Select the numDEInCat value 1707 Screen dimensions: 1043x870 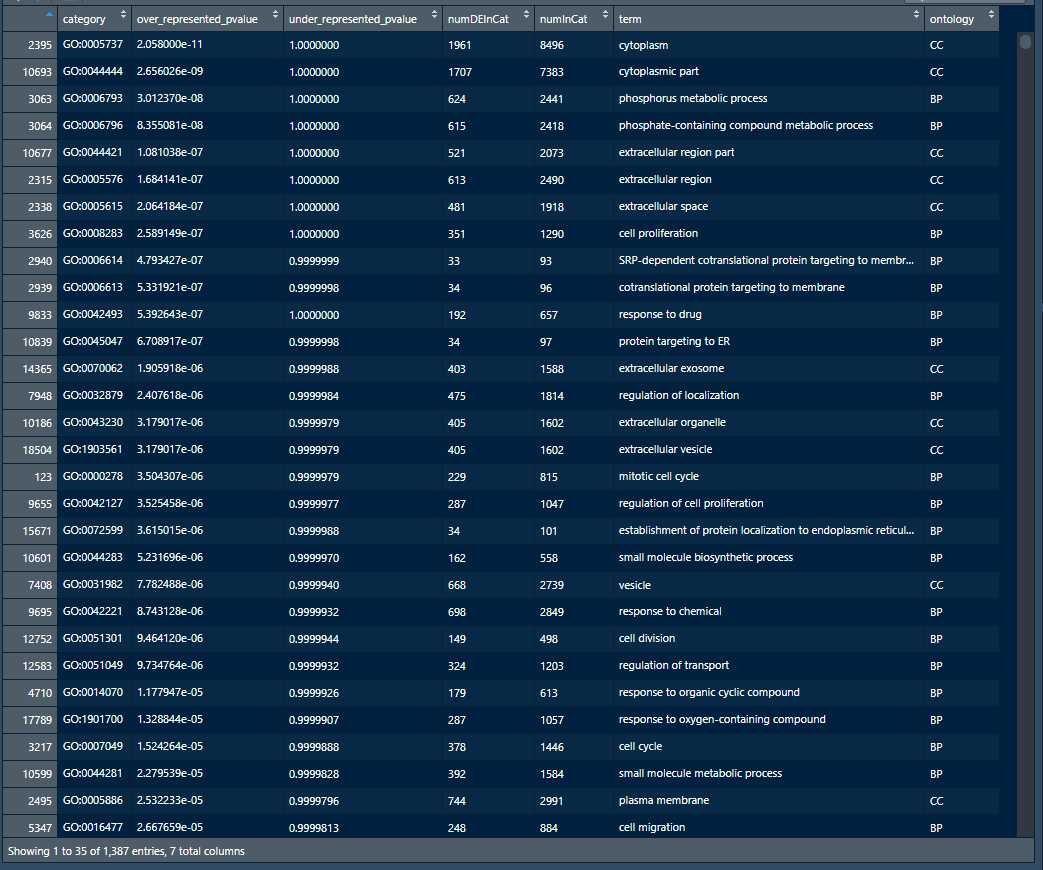point(459,72)
